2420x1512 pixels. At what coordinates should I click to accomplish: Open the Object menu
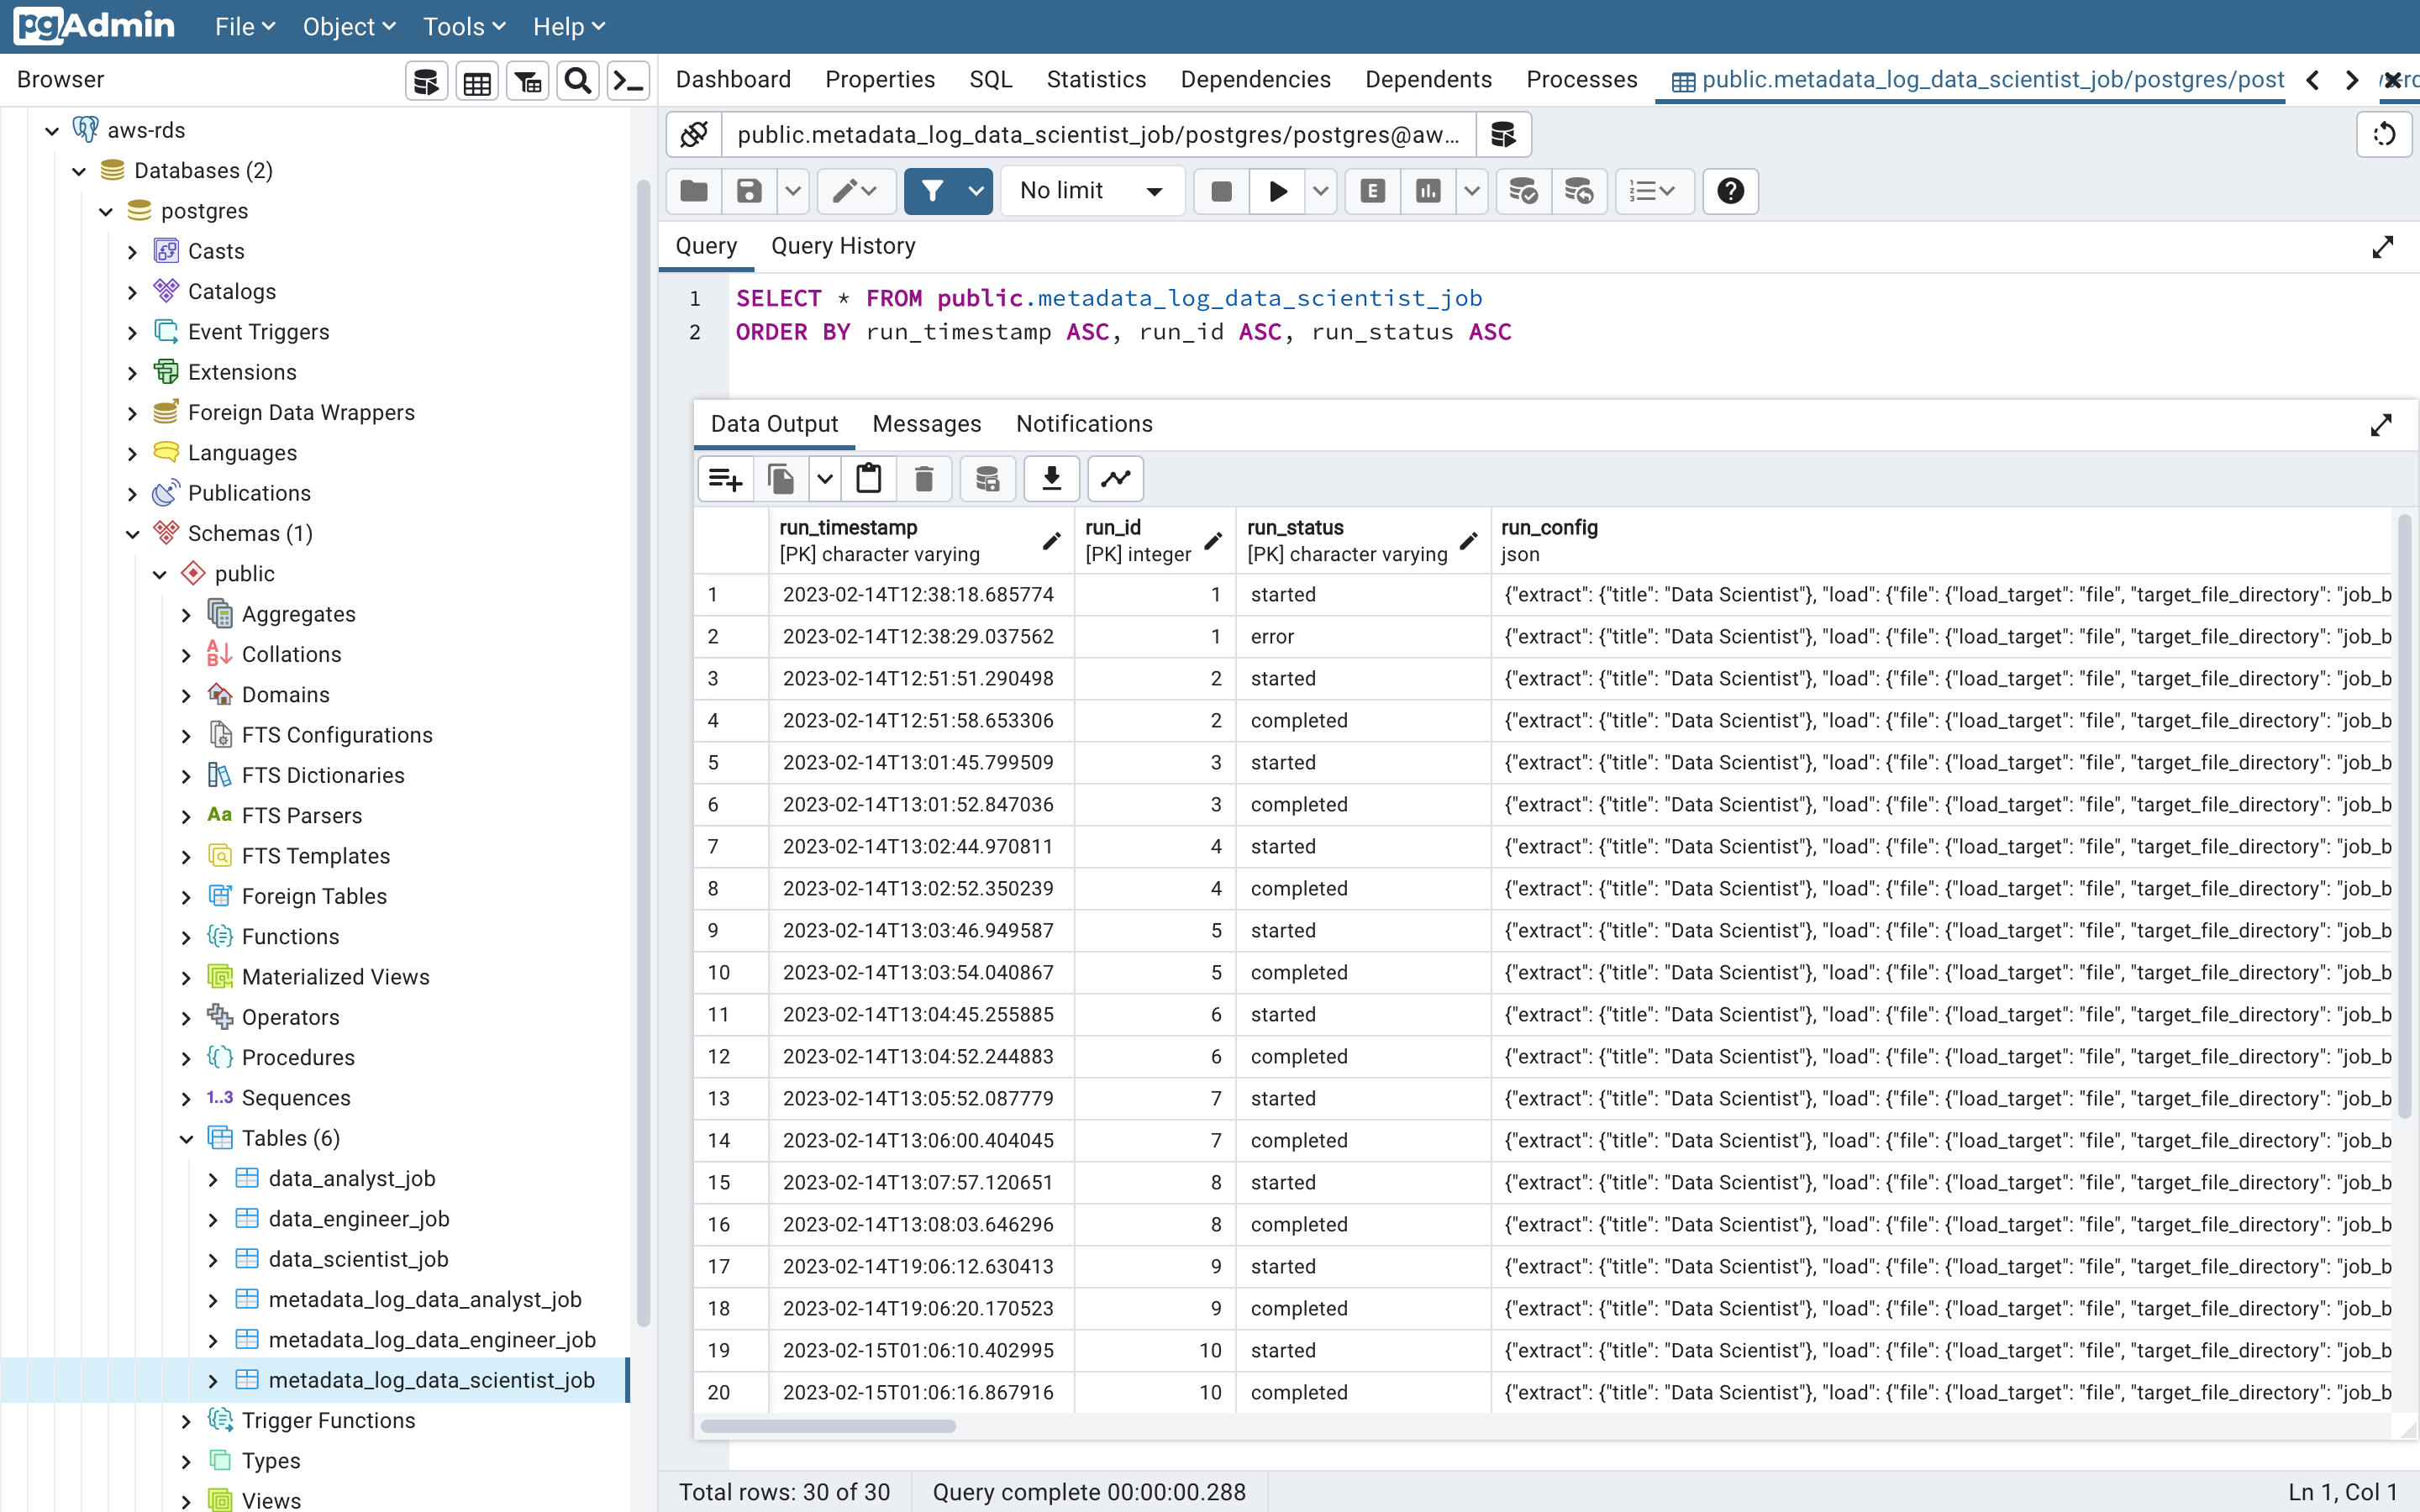tap(349, 27)
